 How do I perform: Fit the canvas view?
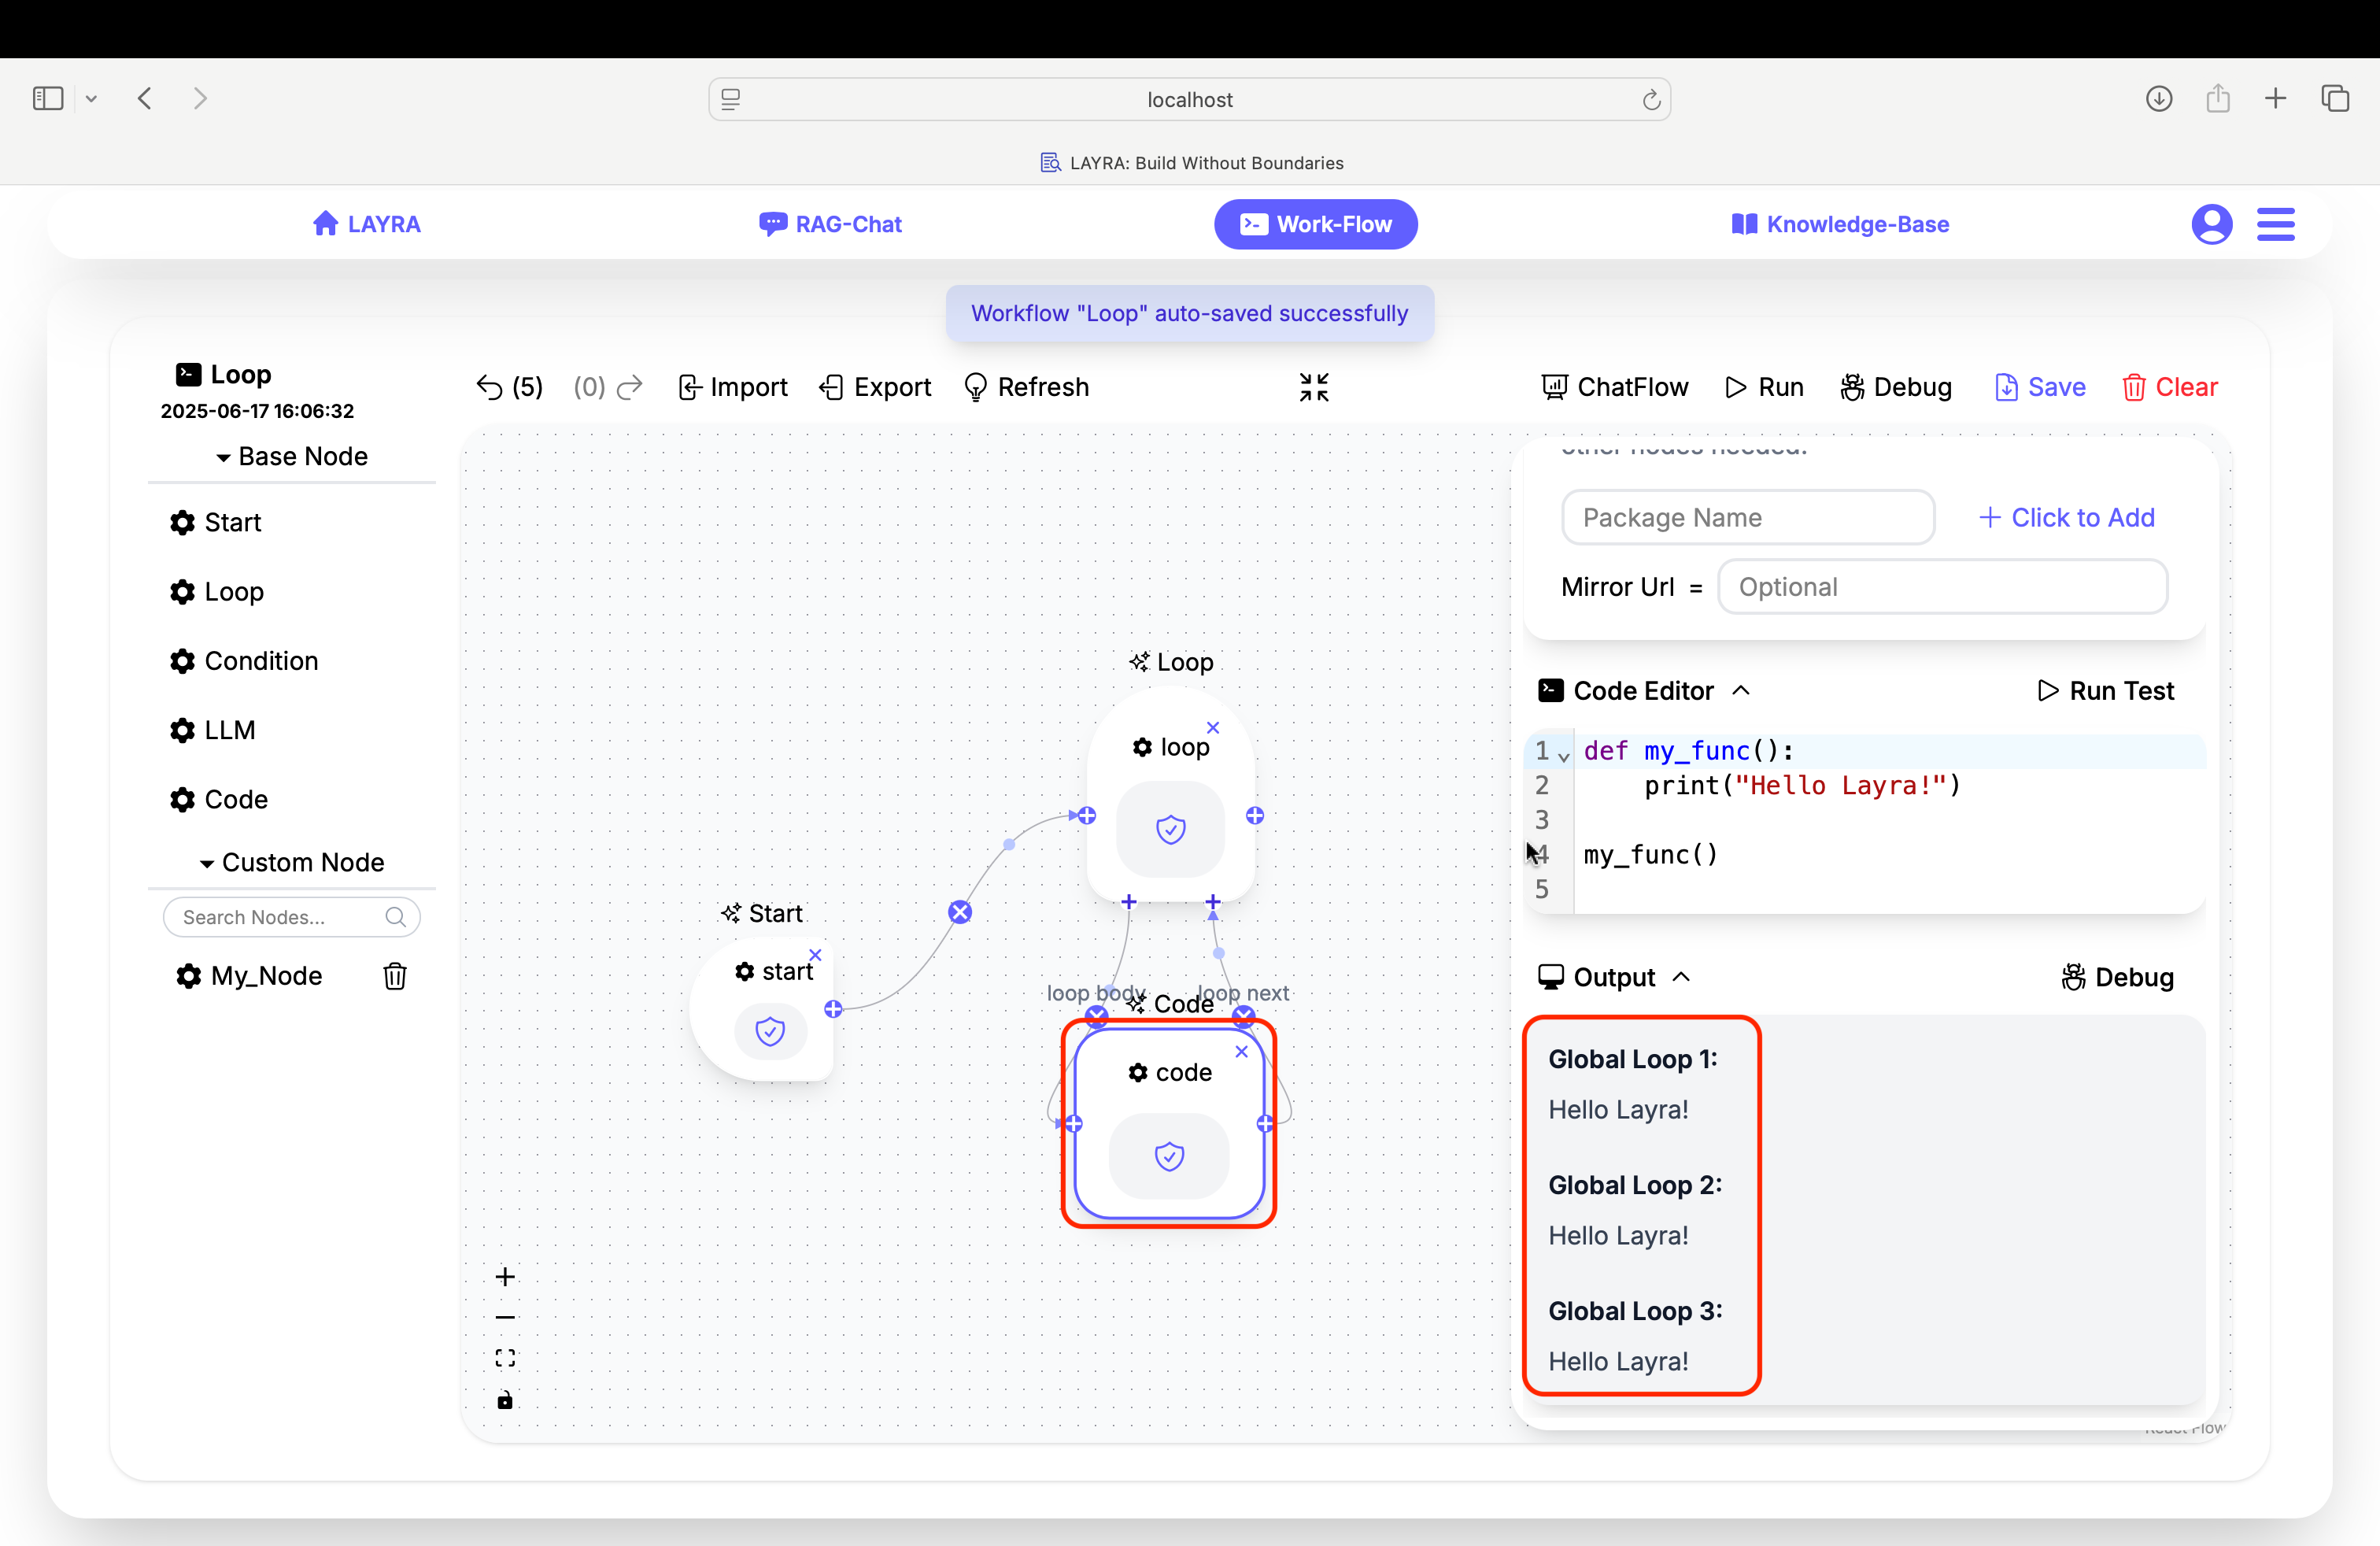(505, 1358)
